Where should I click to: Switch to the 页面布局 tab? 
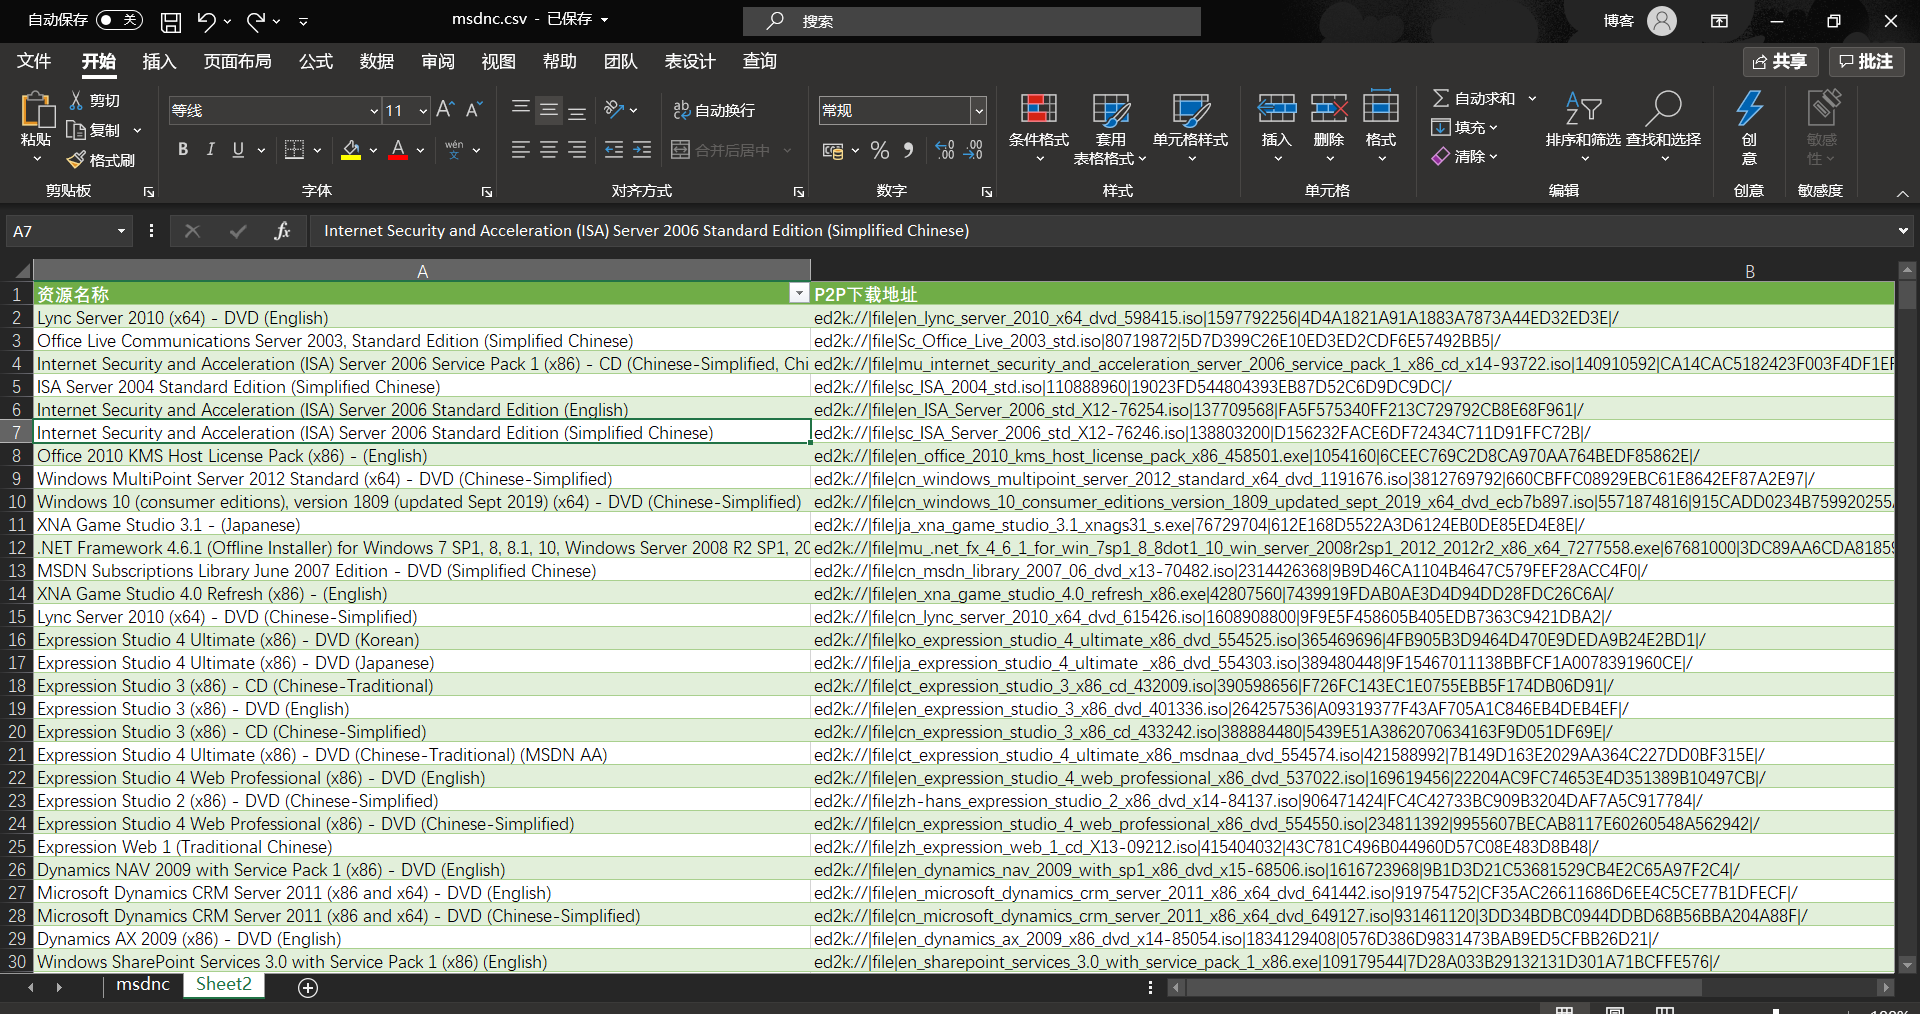coord(237,61)
